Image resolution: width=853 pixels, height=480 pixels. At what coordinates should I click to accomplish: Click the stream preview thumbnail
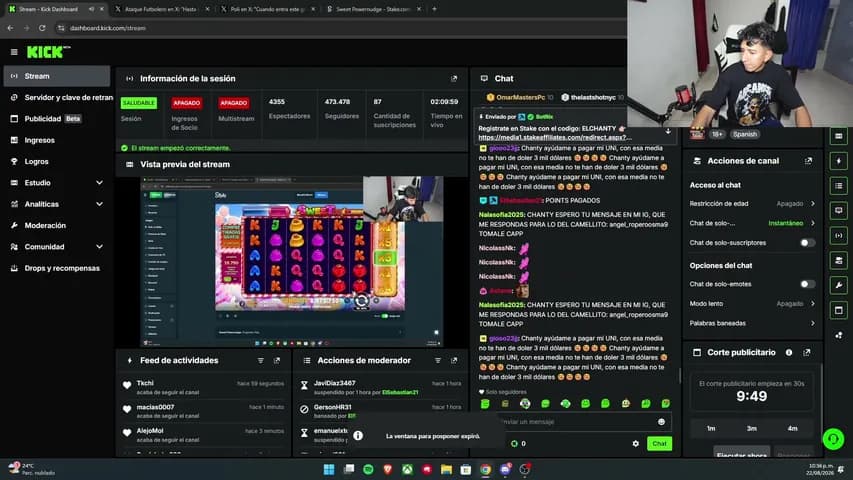coord(292,261)
